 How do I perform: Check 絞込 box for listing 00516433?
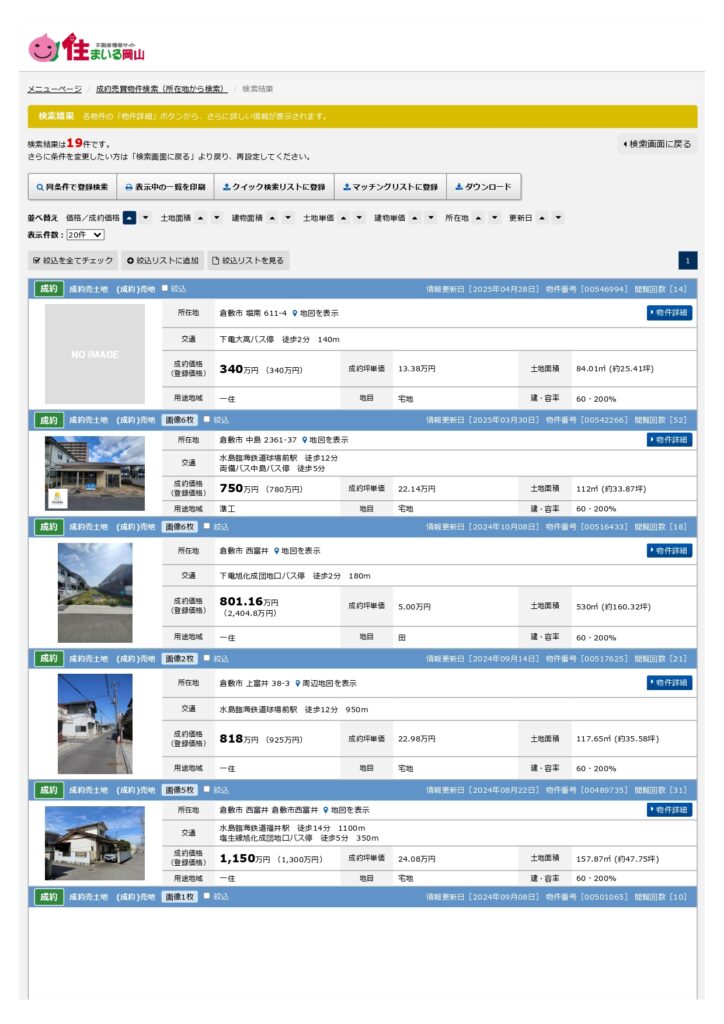click(207, 527)
